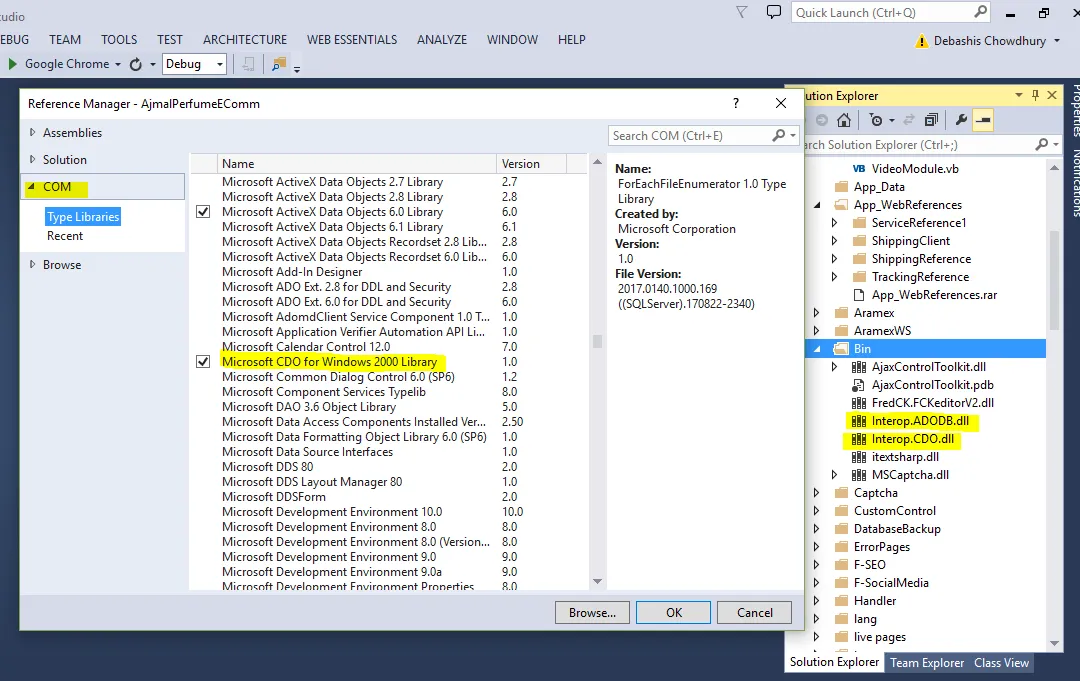Viewport: 1080px width, 681px height.
Task: Click the Cancel button
Action: (754, 613)
